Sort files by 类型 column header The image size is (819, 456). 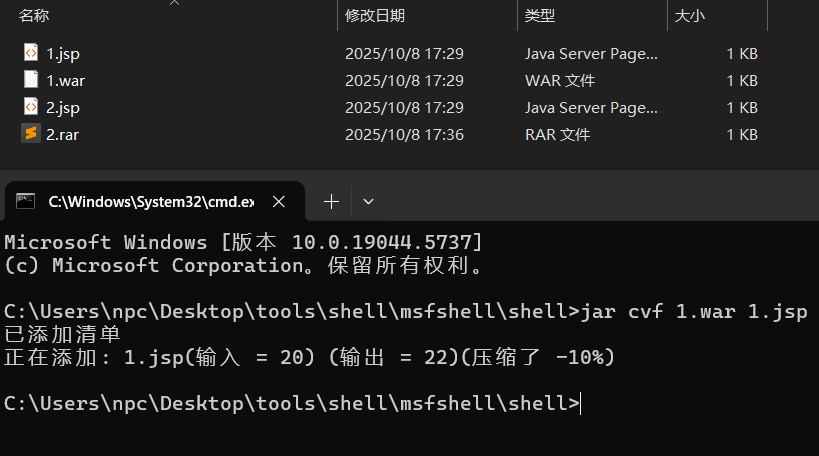pyautogui.click(x=540, y=16)
